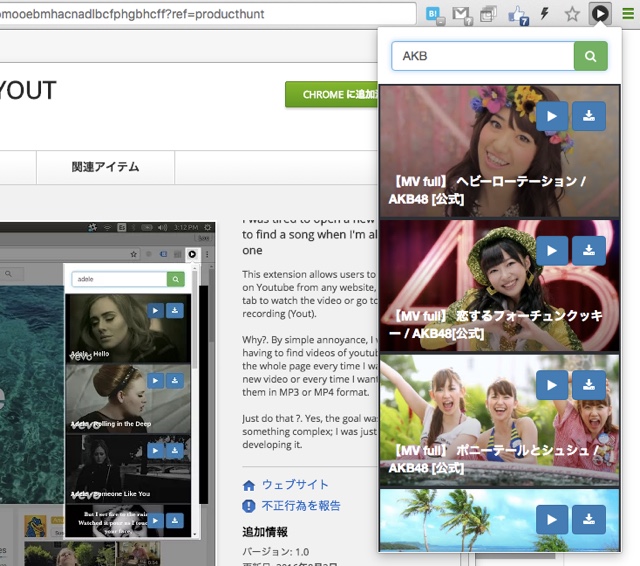Download the 恋するフォーチュンクッキー video

coord(589,250)
